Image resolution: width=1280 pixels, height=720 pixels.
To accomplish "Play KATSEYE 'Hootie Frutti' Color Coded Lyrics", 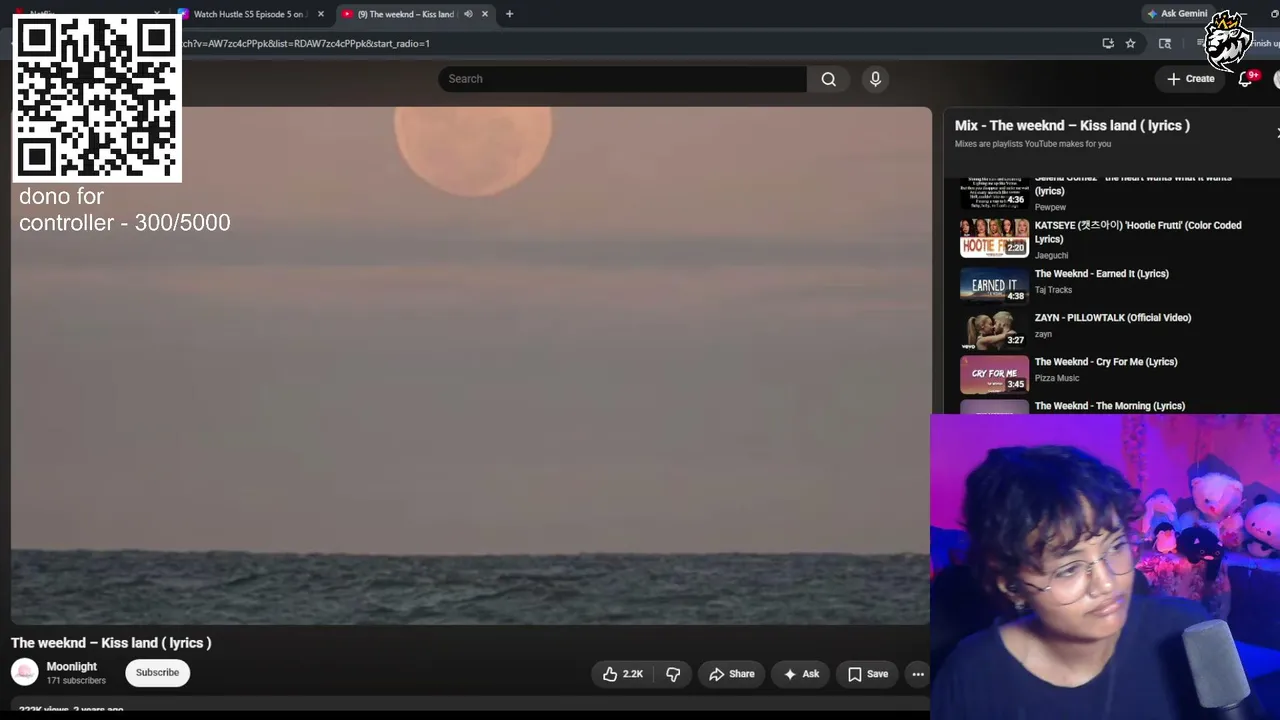I will point(1138,232).
